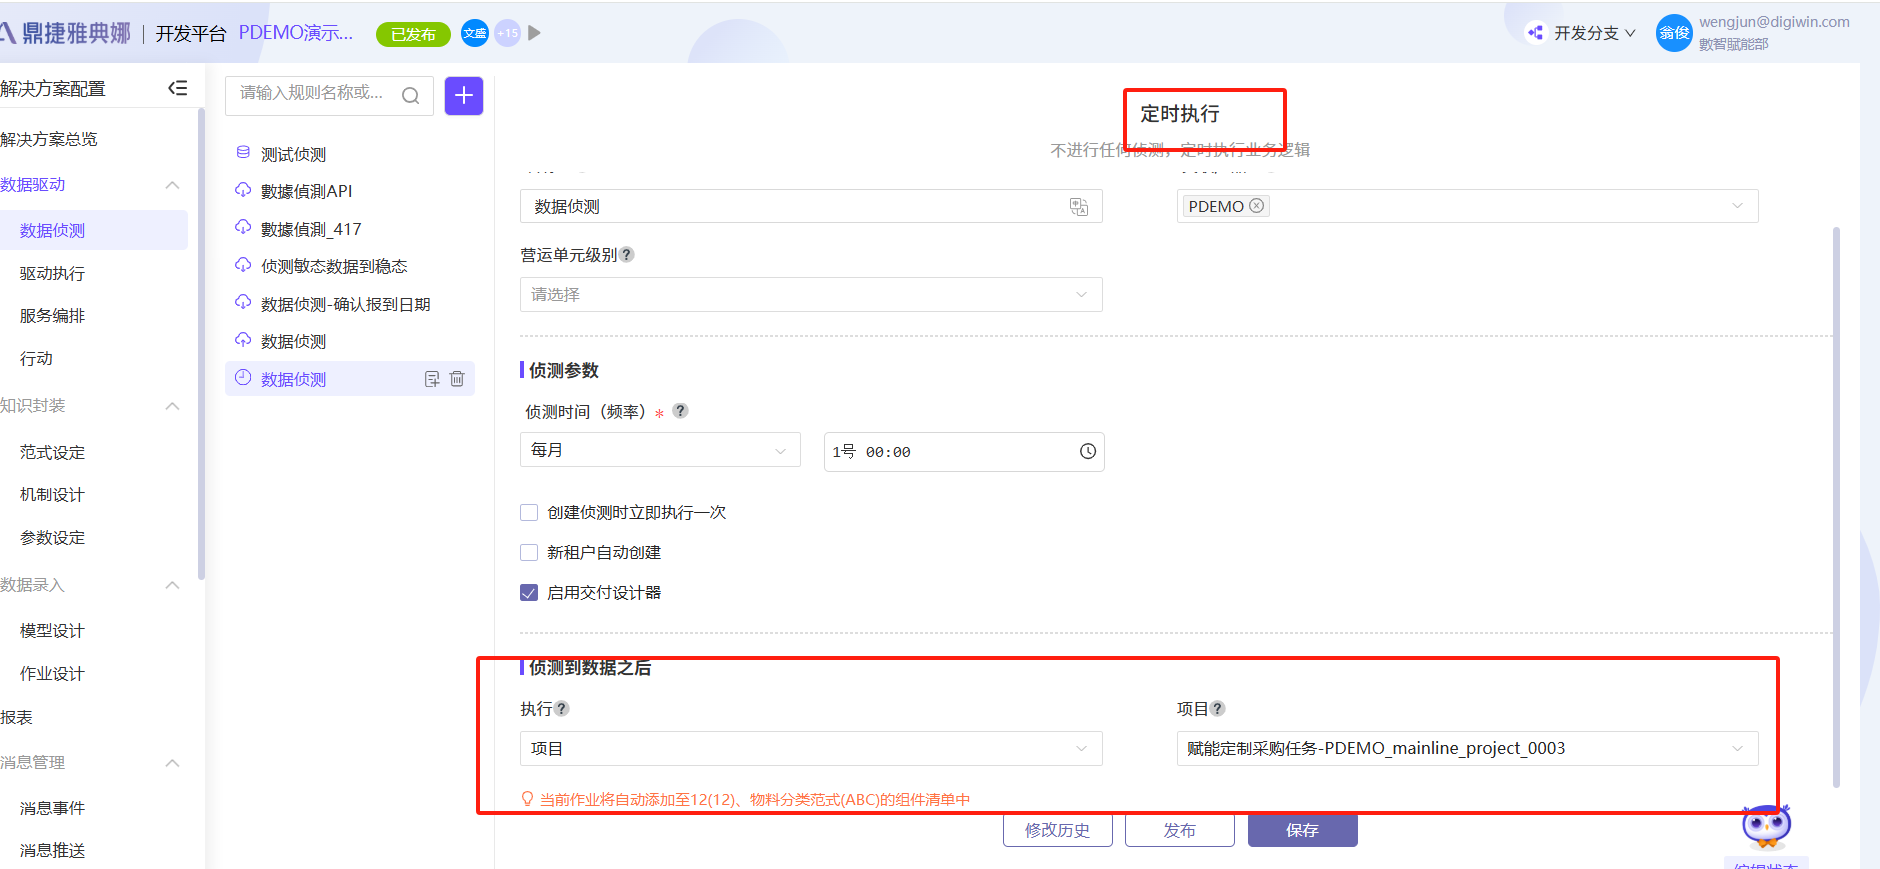The height and width of the screenshot is (869, 1880).
Task: Show help for 营运单元级别
Action: (x=627, y=254)
